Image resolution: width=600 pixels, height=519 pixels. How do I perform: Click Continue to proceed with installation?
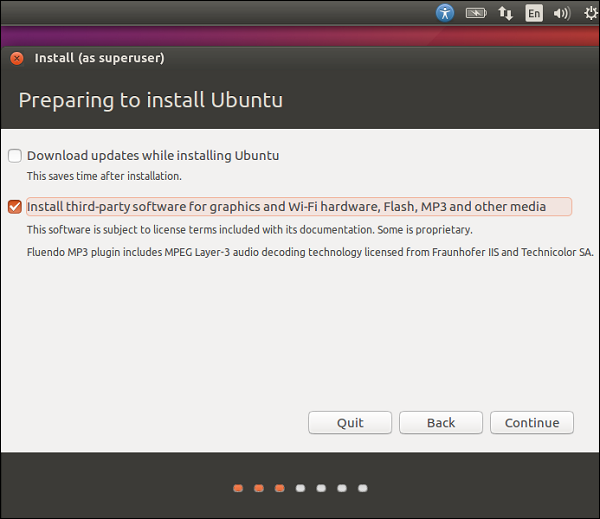pos(531,423)
